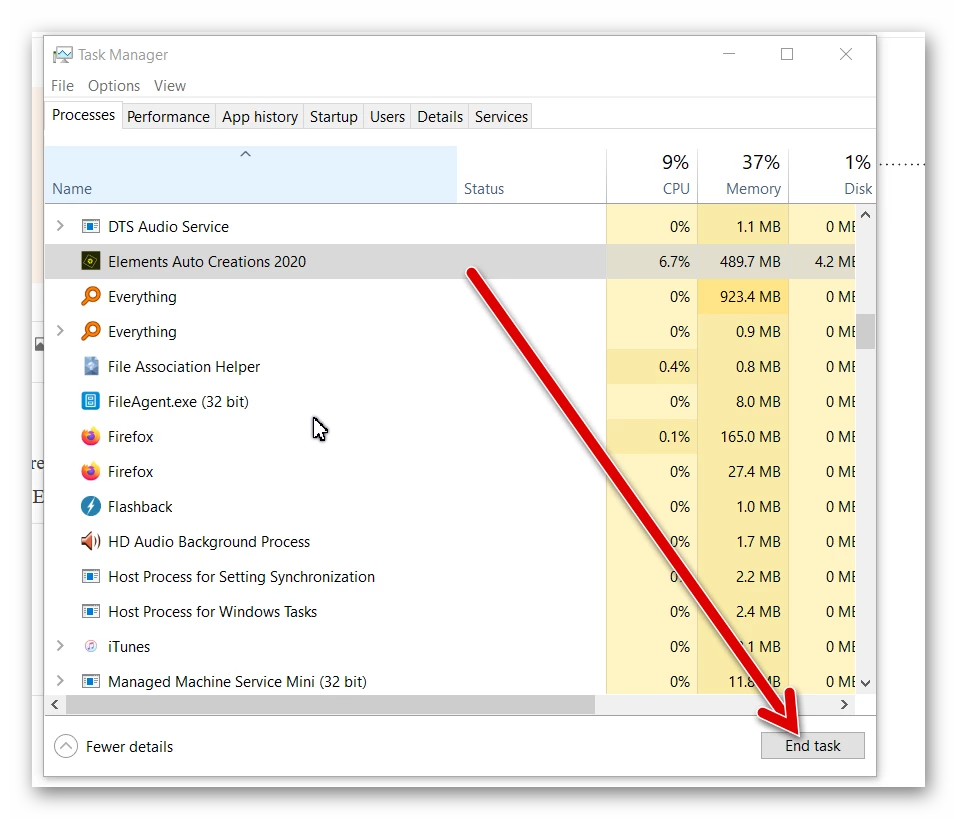
Task: Click the End task button
Action: (x=812, y=746)
